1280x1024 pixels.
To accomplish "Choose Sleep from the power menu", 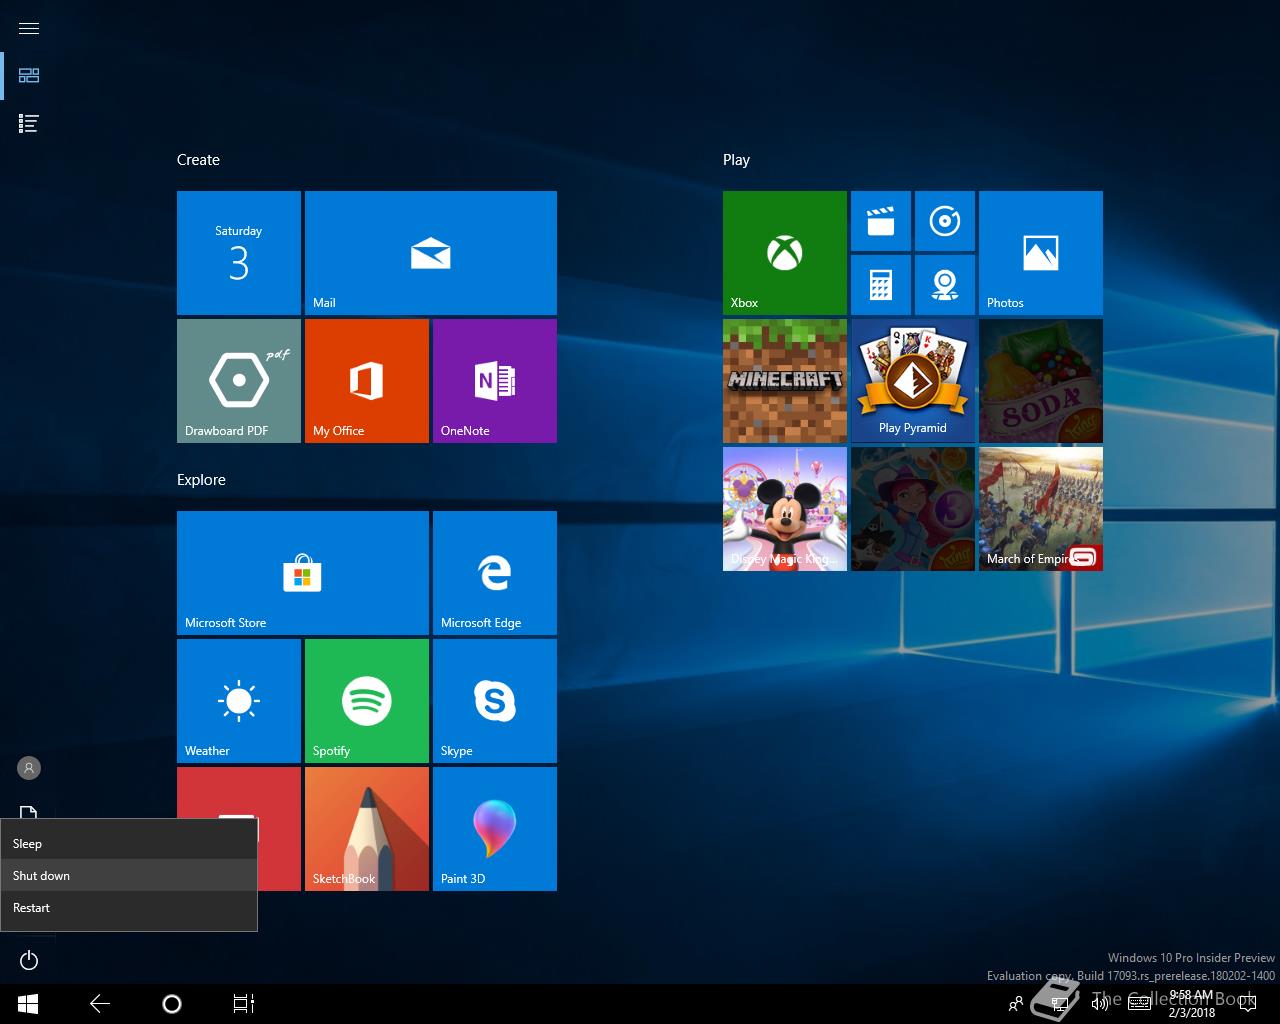I will (129, 844).
